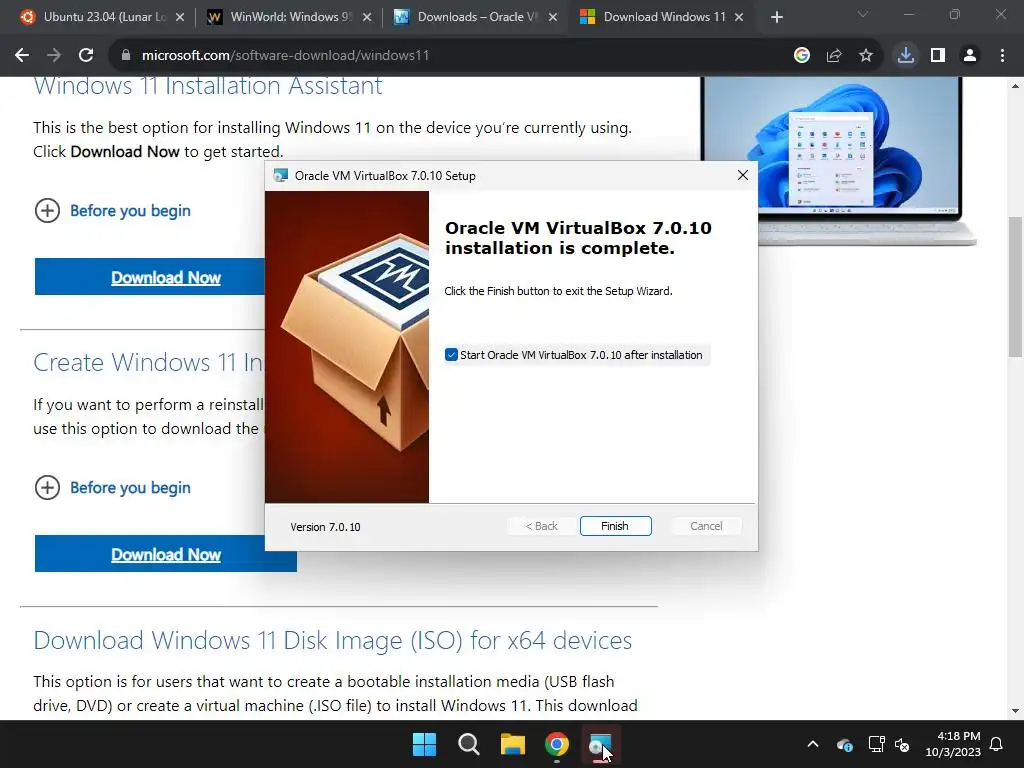This screenshot has width=1024, height=768.
Task: Open Chrome's three-dot menu
Action: tap(1002, 55)
